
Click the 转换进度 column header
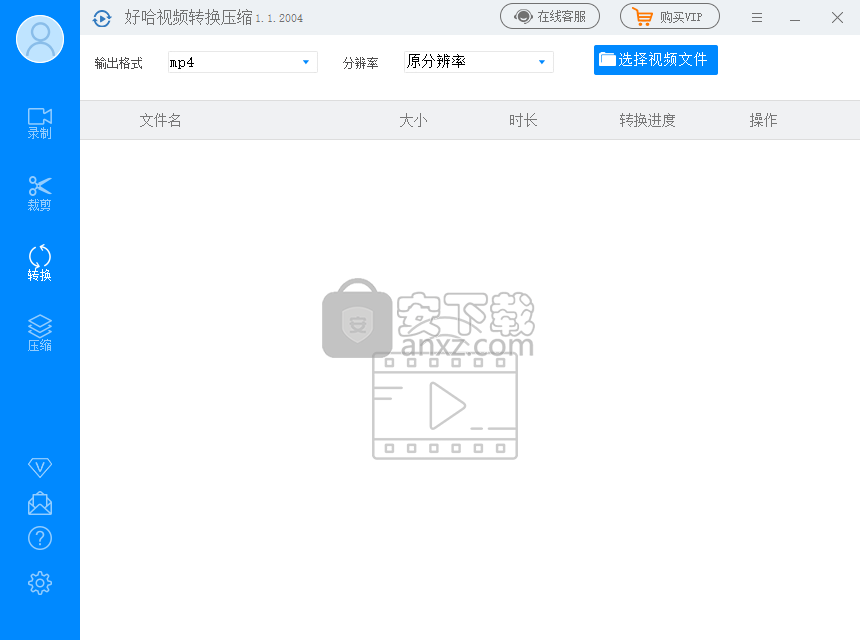[647, 120]
